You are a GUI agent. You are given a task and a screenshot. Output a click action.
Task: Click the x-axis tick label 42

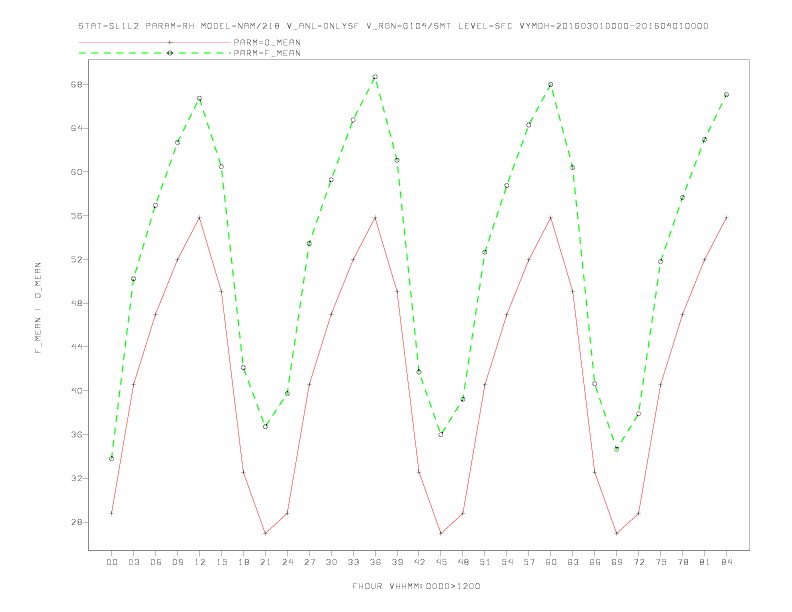point(419,562)
